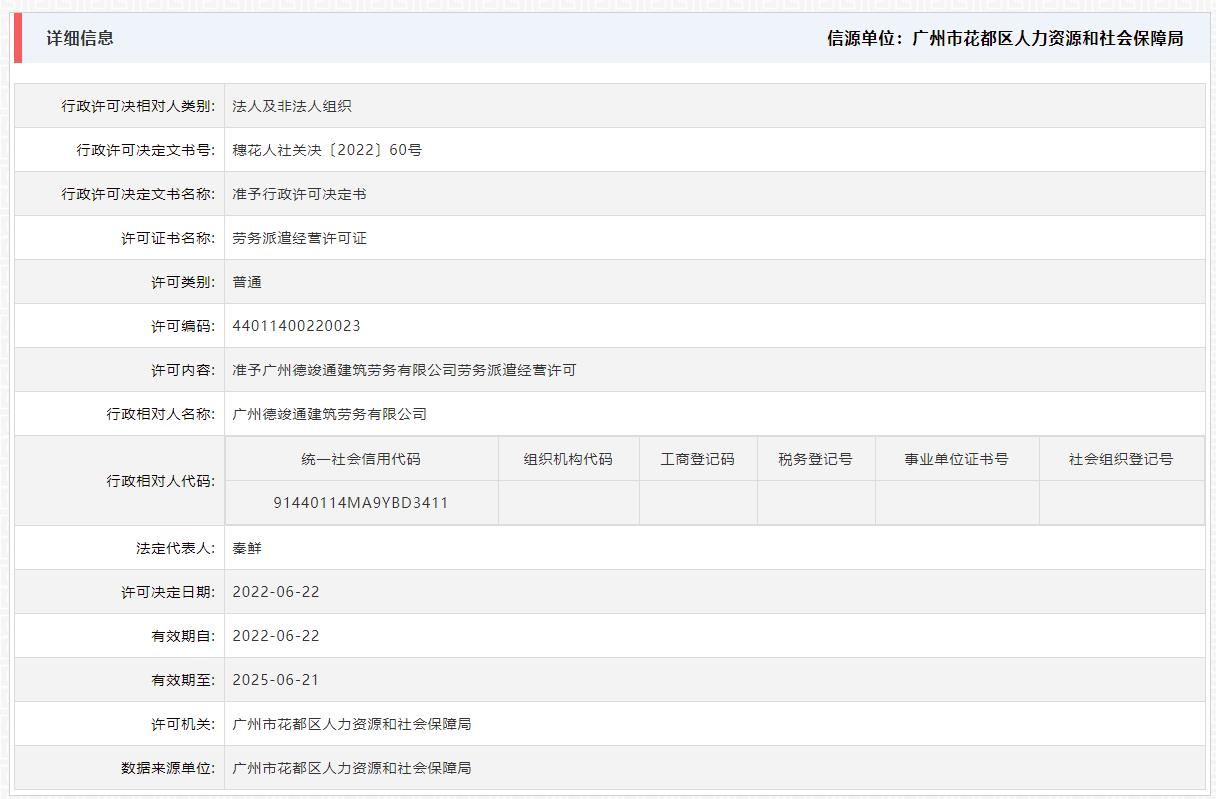Screen dimensions: 1216x799
Task: Select company name in 行政相对人名称 row
Action: click(329, 414)
